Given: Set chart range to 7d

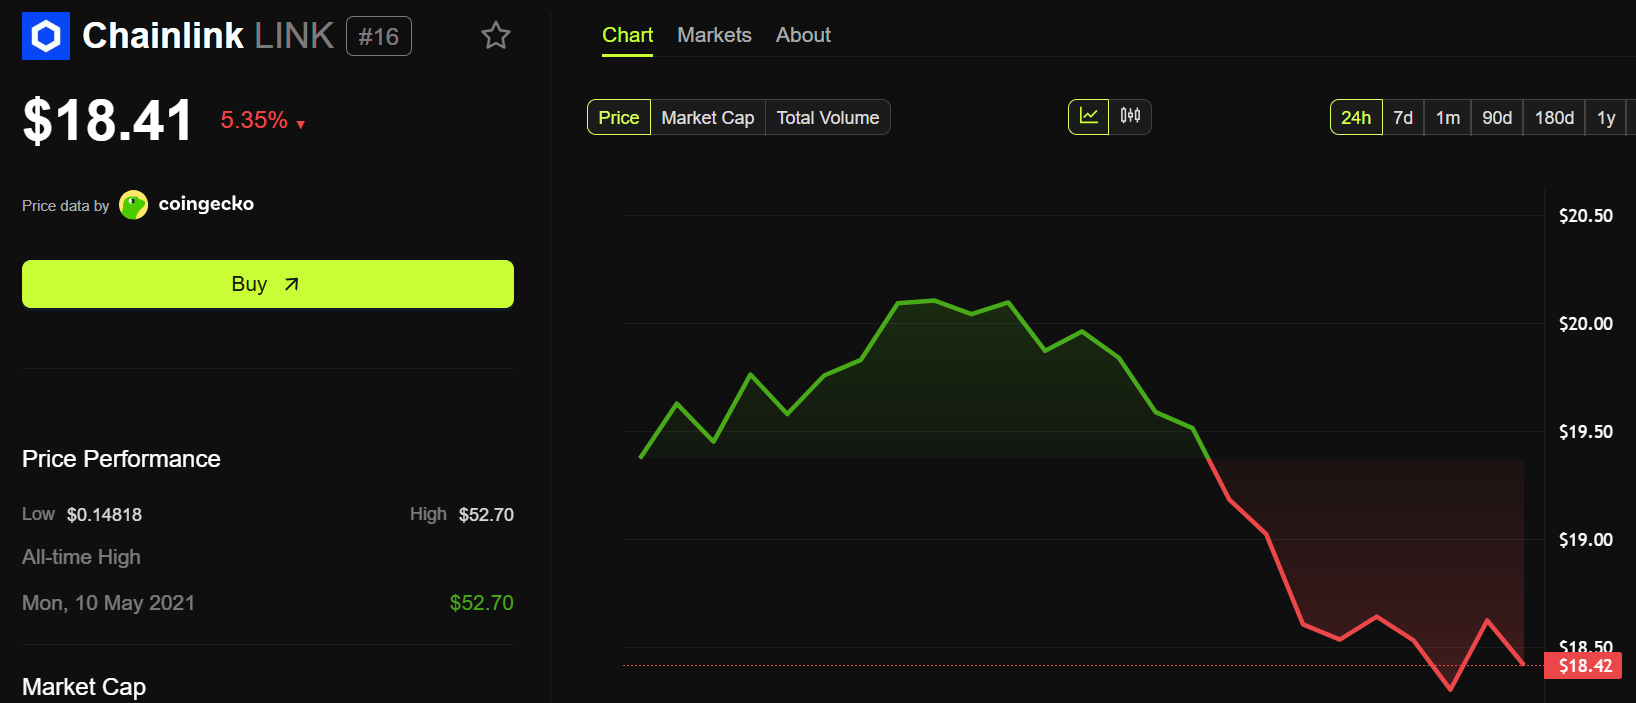Looking at the screenshot, I should click(1403, 117).
